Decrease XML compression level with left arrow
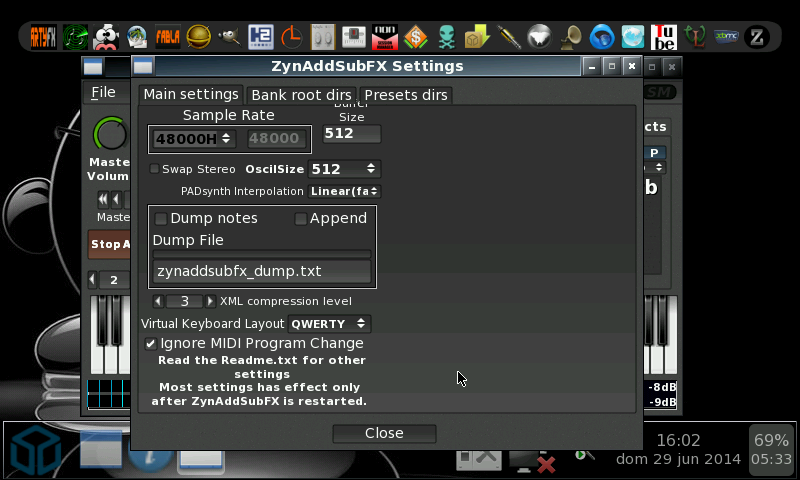This screenshot has width=800, height=480. 158,301
